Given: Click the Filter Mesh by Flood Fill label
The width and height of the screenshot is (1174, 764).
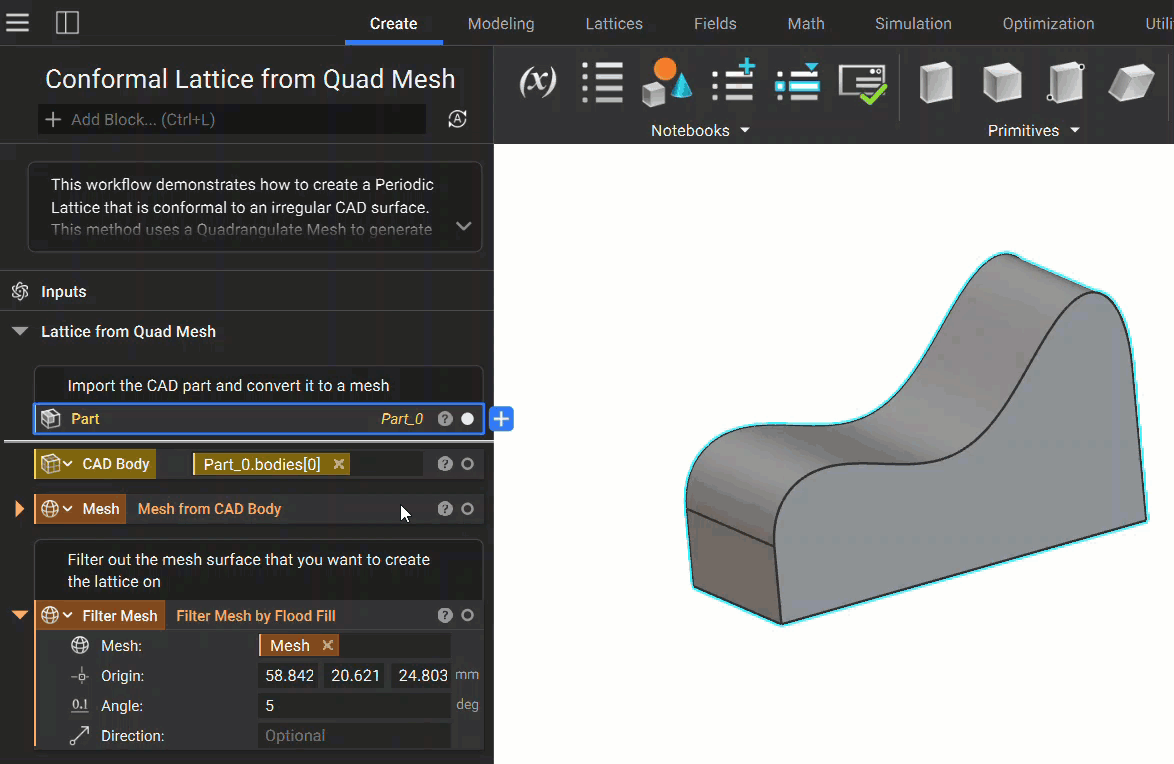Looking at the screenshot, I should click(255, 616).
